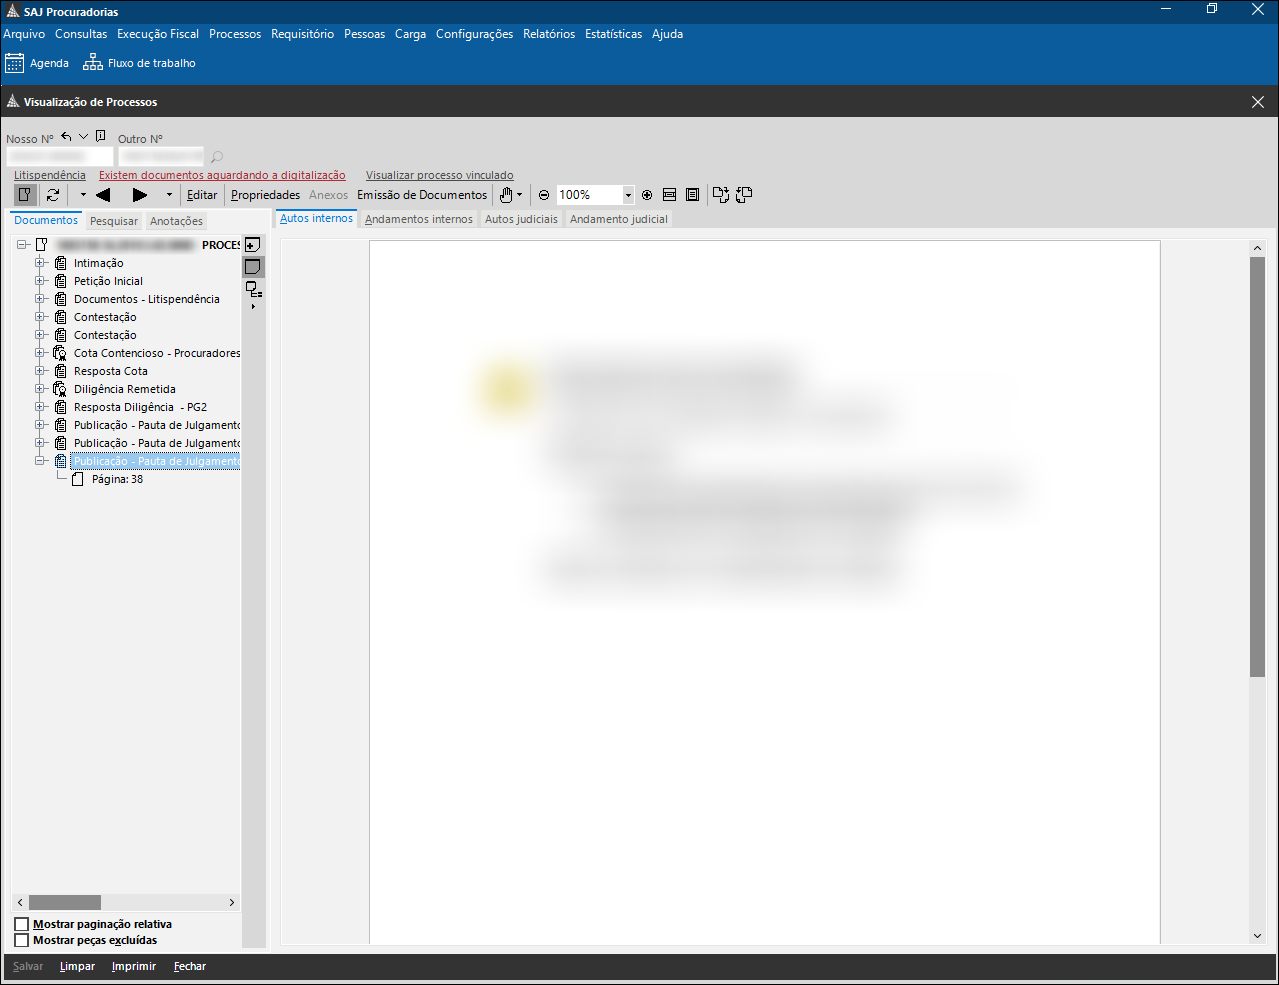The height and width of the screenshot is (985, 1279).
Task: Switch to the Andamentos internos tab
Action: (418, 219)
